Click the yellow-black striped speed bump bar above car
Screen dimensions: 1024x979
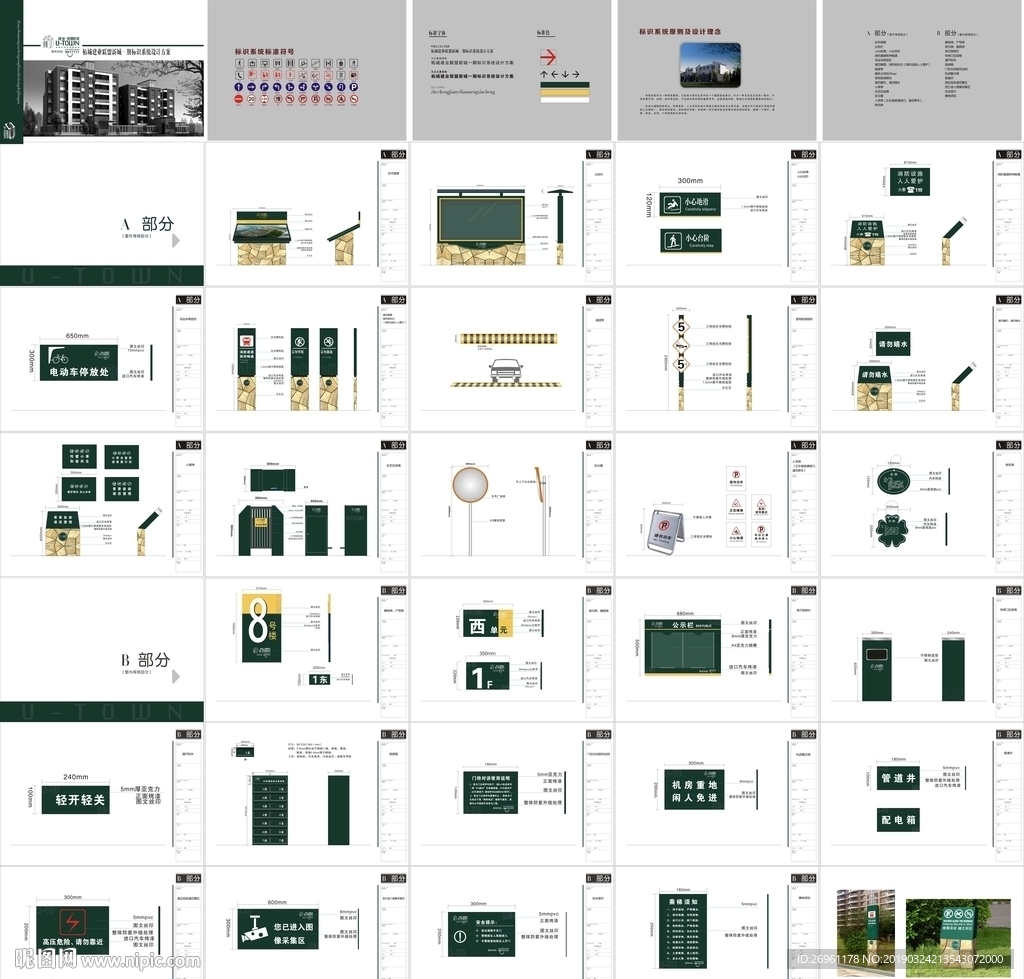pos(508,338)
